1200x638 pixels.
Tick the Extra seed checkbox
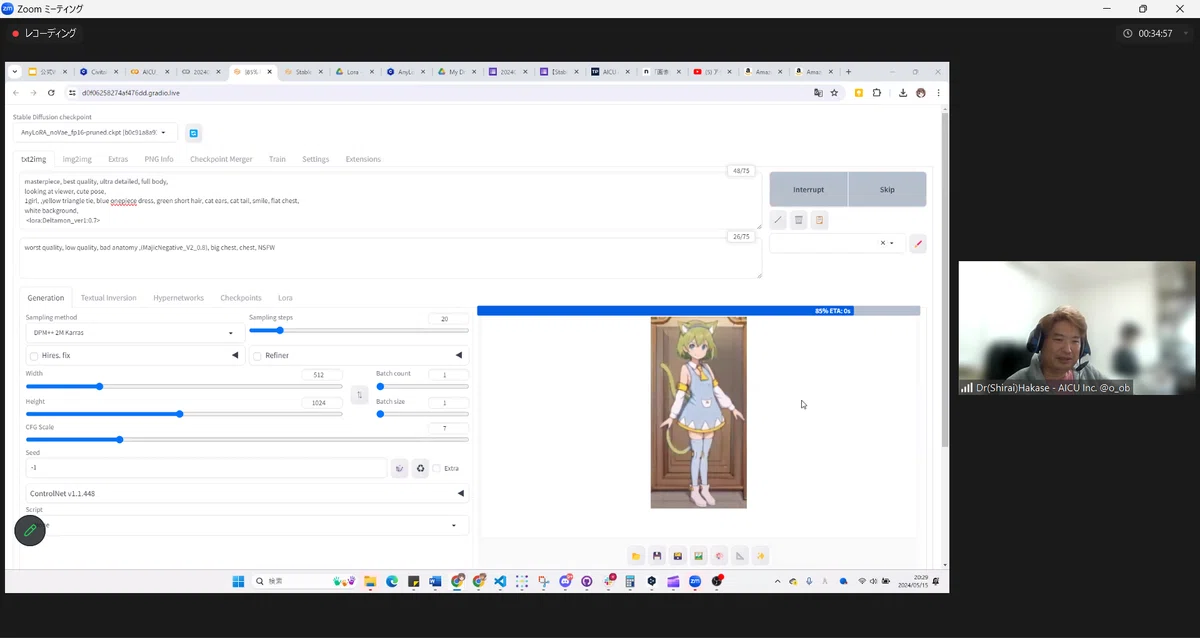coord(437,468)
